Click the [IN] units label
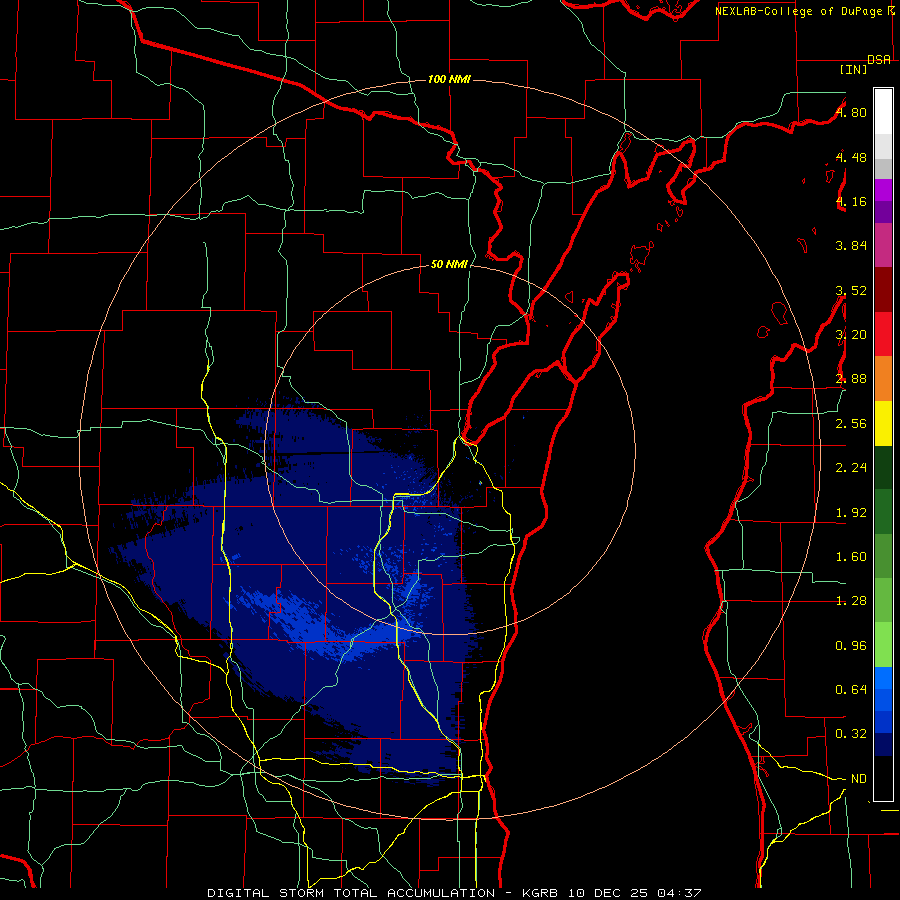Image resolution: width=900 pixels, height=900 pixels. [x=854, y=69]
